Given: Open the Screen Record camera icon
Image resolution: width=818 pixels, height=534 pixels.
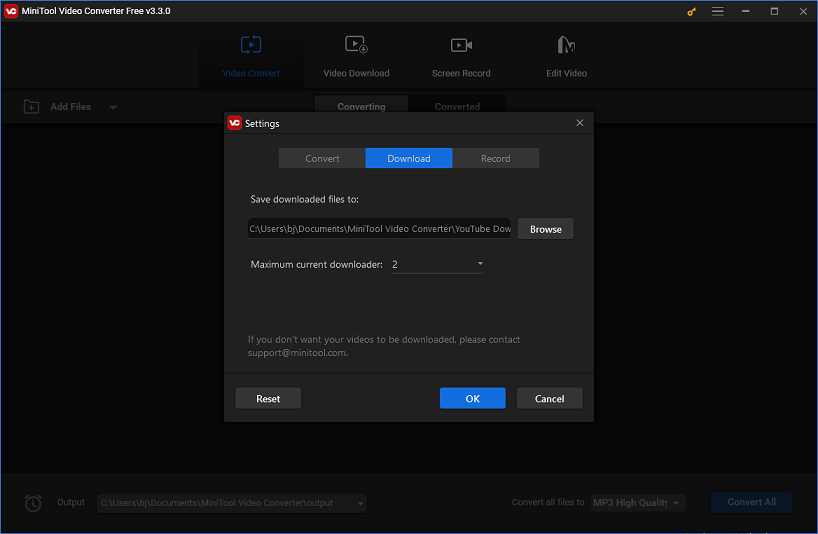Looking at the screenshot, I should [x=461, y=45].
